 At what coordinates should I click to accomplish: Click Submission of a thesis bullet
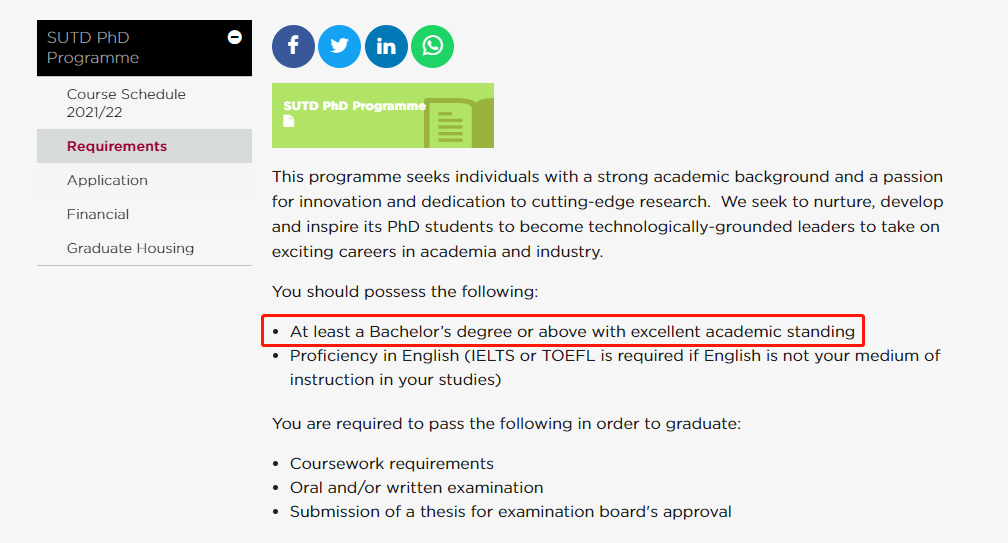[x=510, y=512]
